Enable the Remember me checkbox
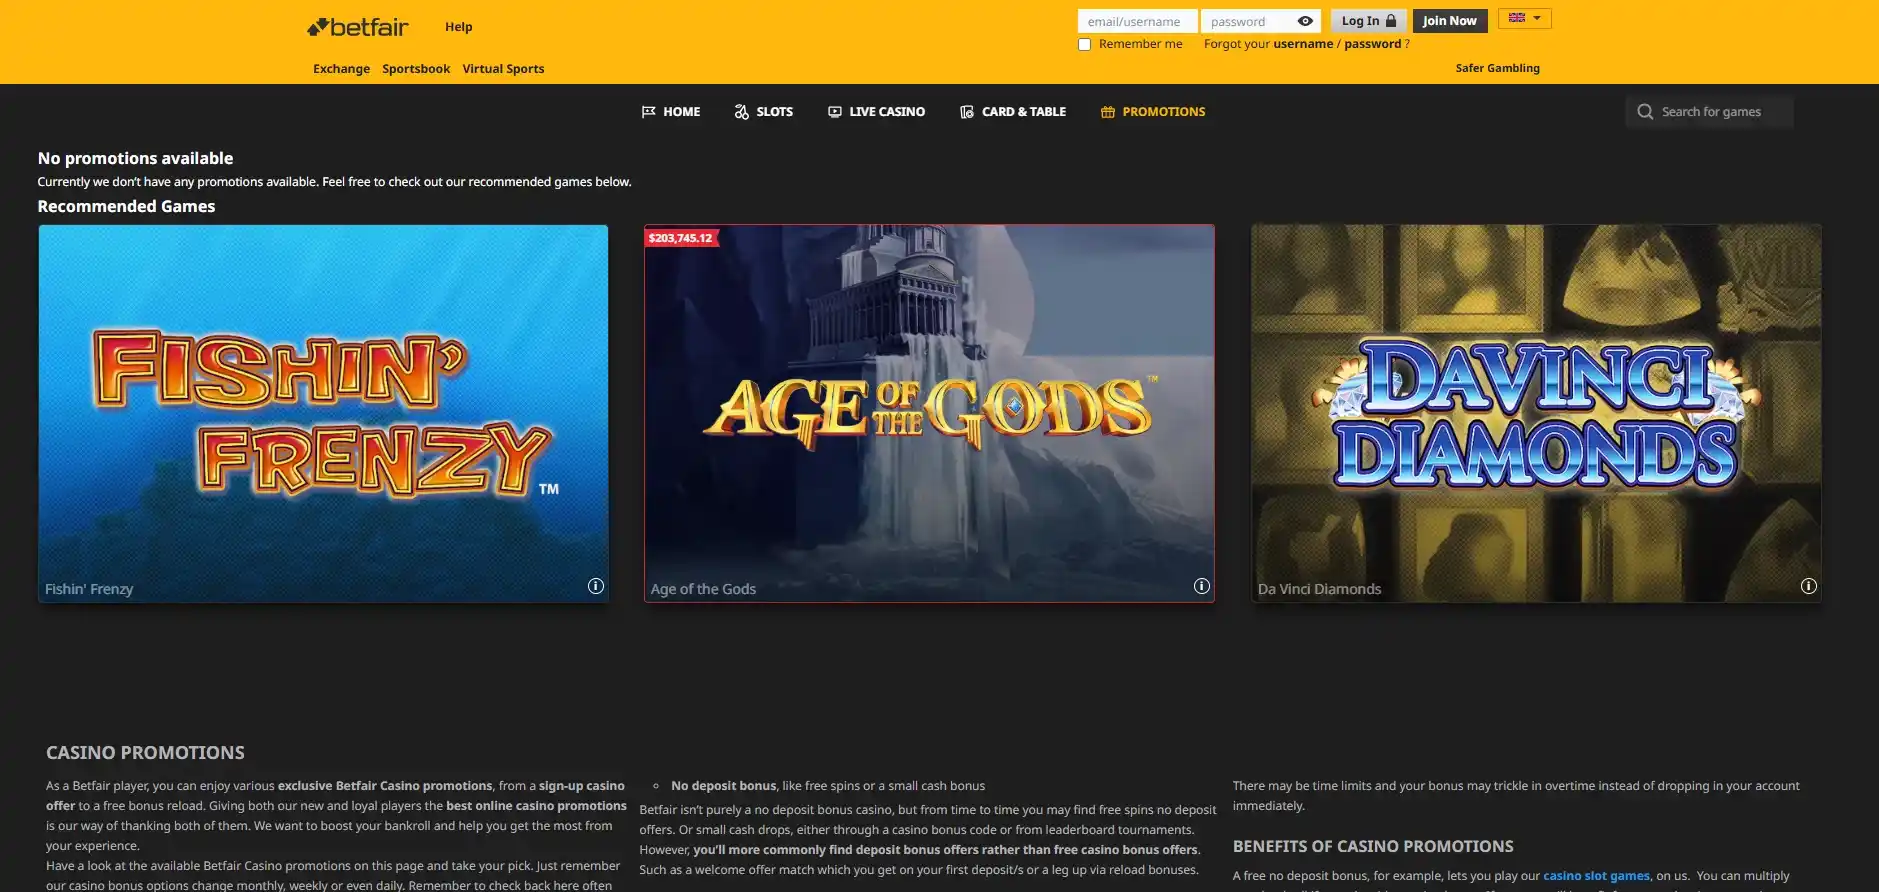 1084,45
